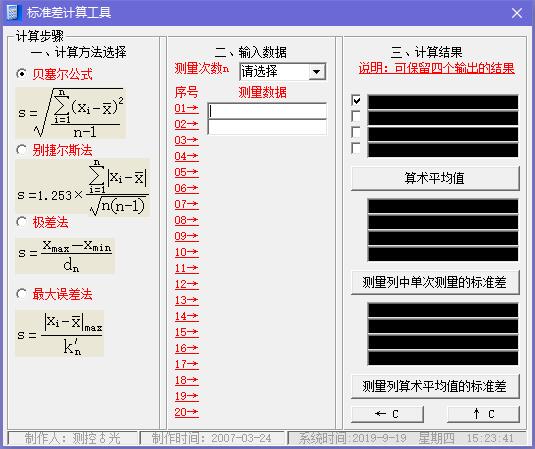Check the fourth result row checkbox

(356, 148)
